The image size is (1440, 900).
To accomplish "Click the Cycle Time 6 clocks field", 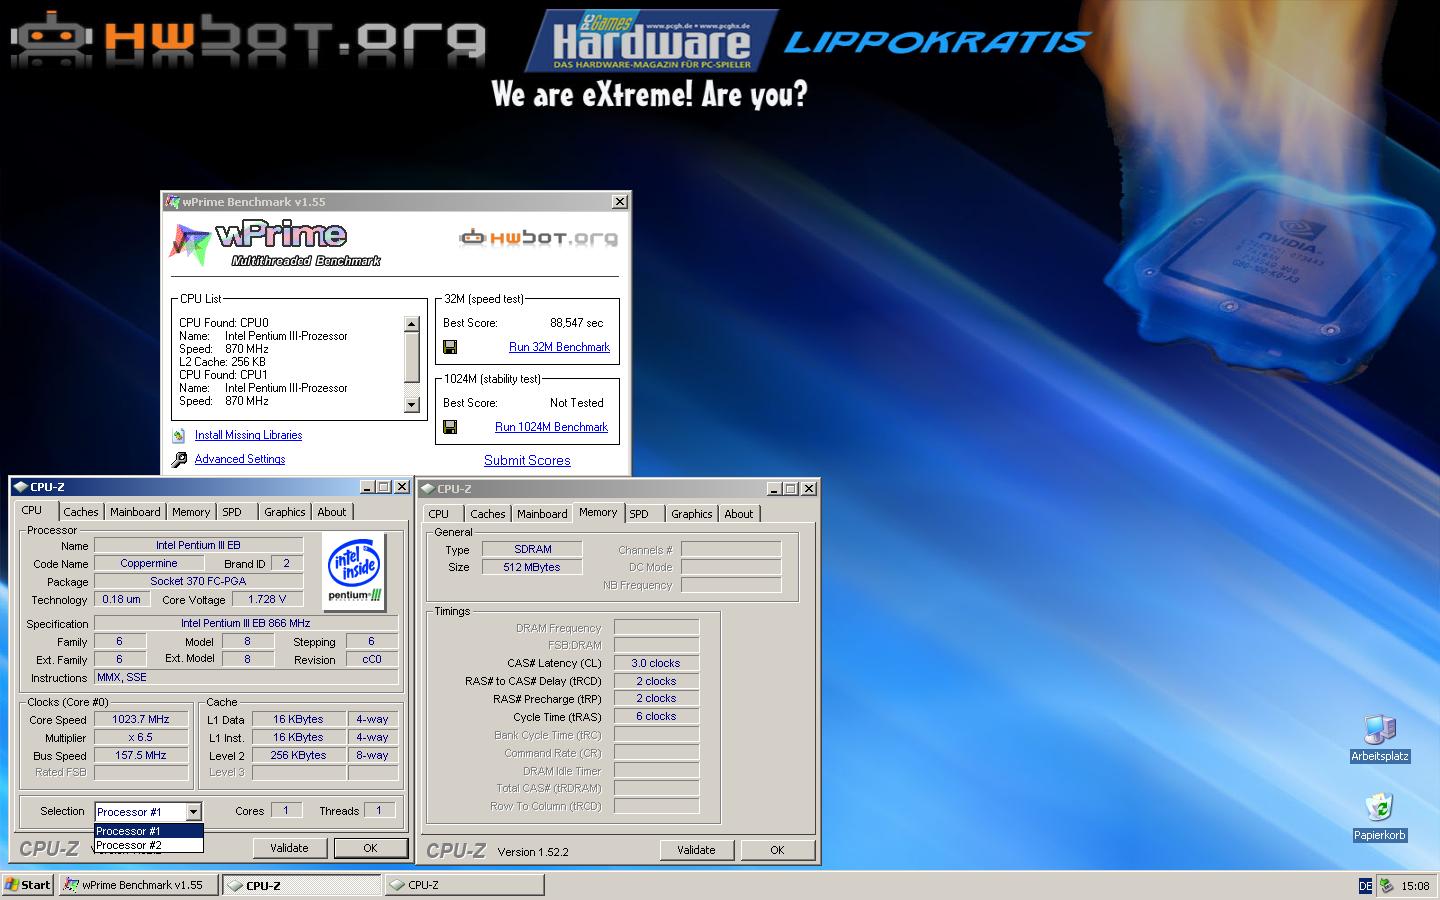I will [x=656, y=716].
